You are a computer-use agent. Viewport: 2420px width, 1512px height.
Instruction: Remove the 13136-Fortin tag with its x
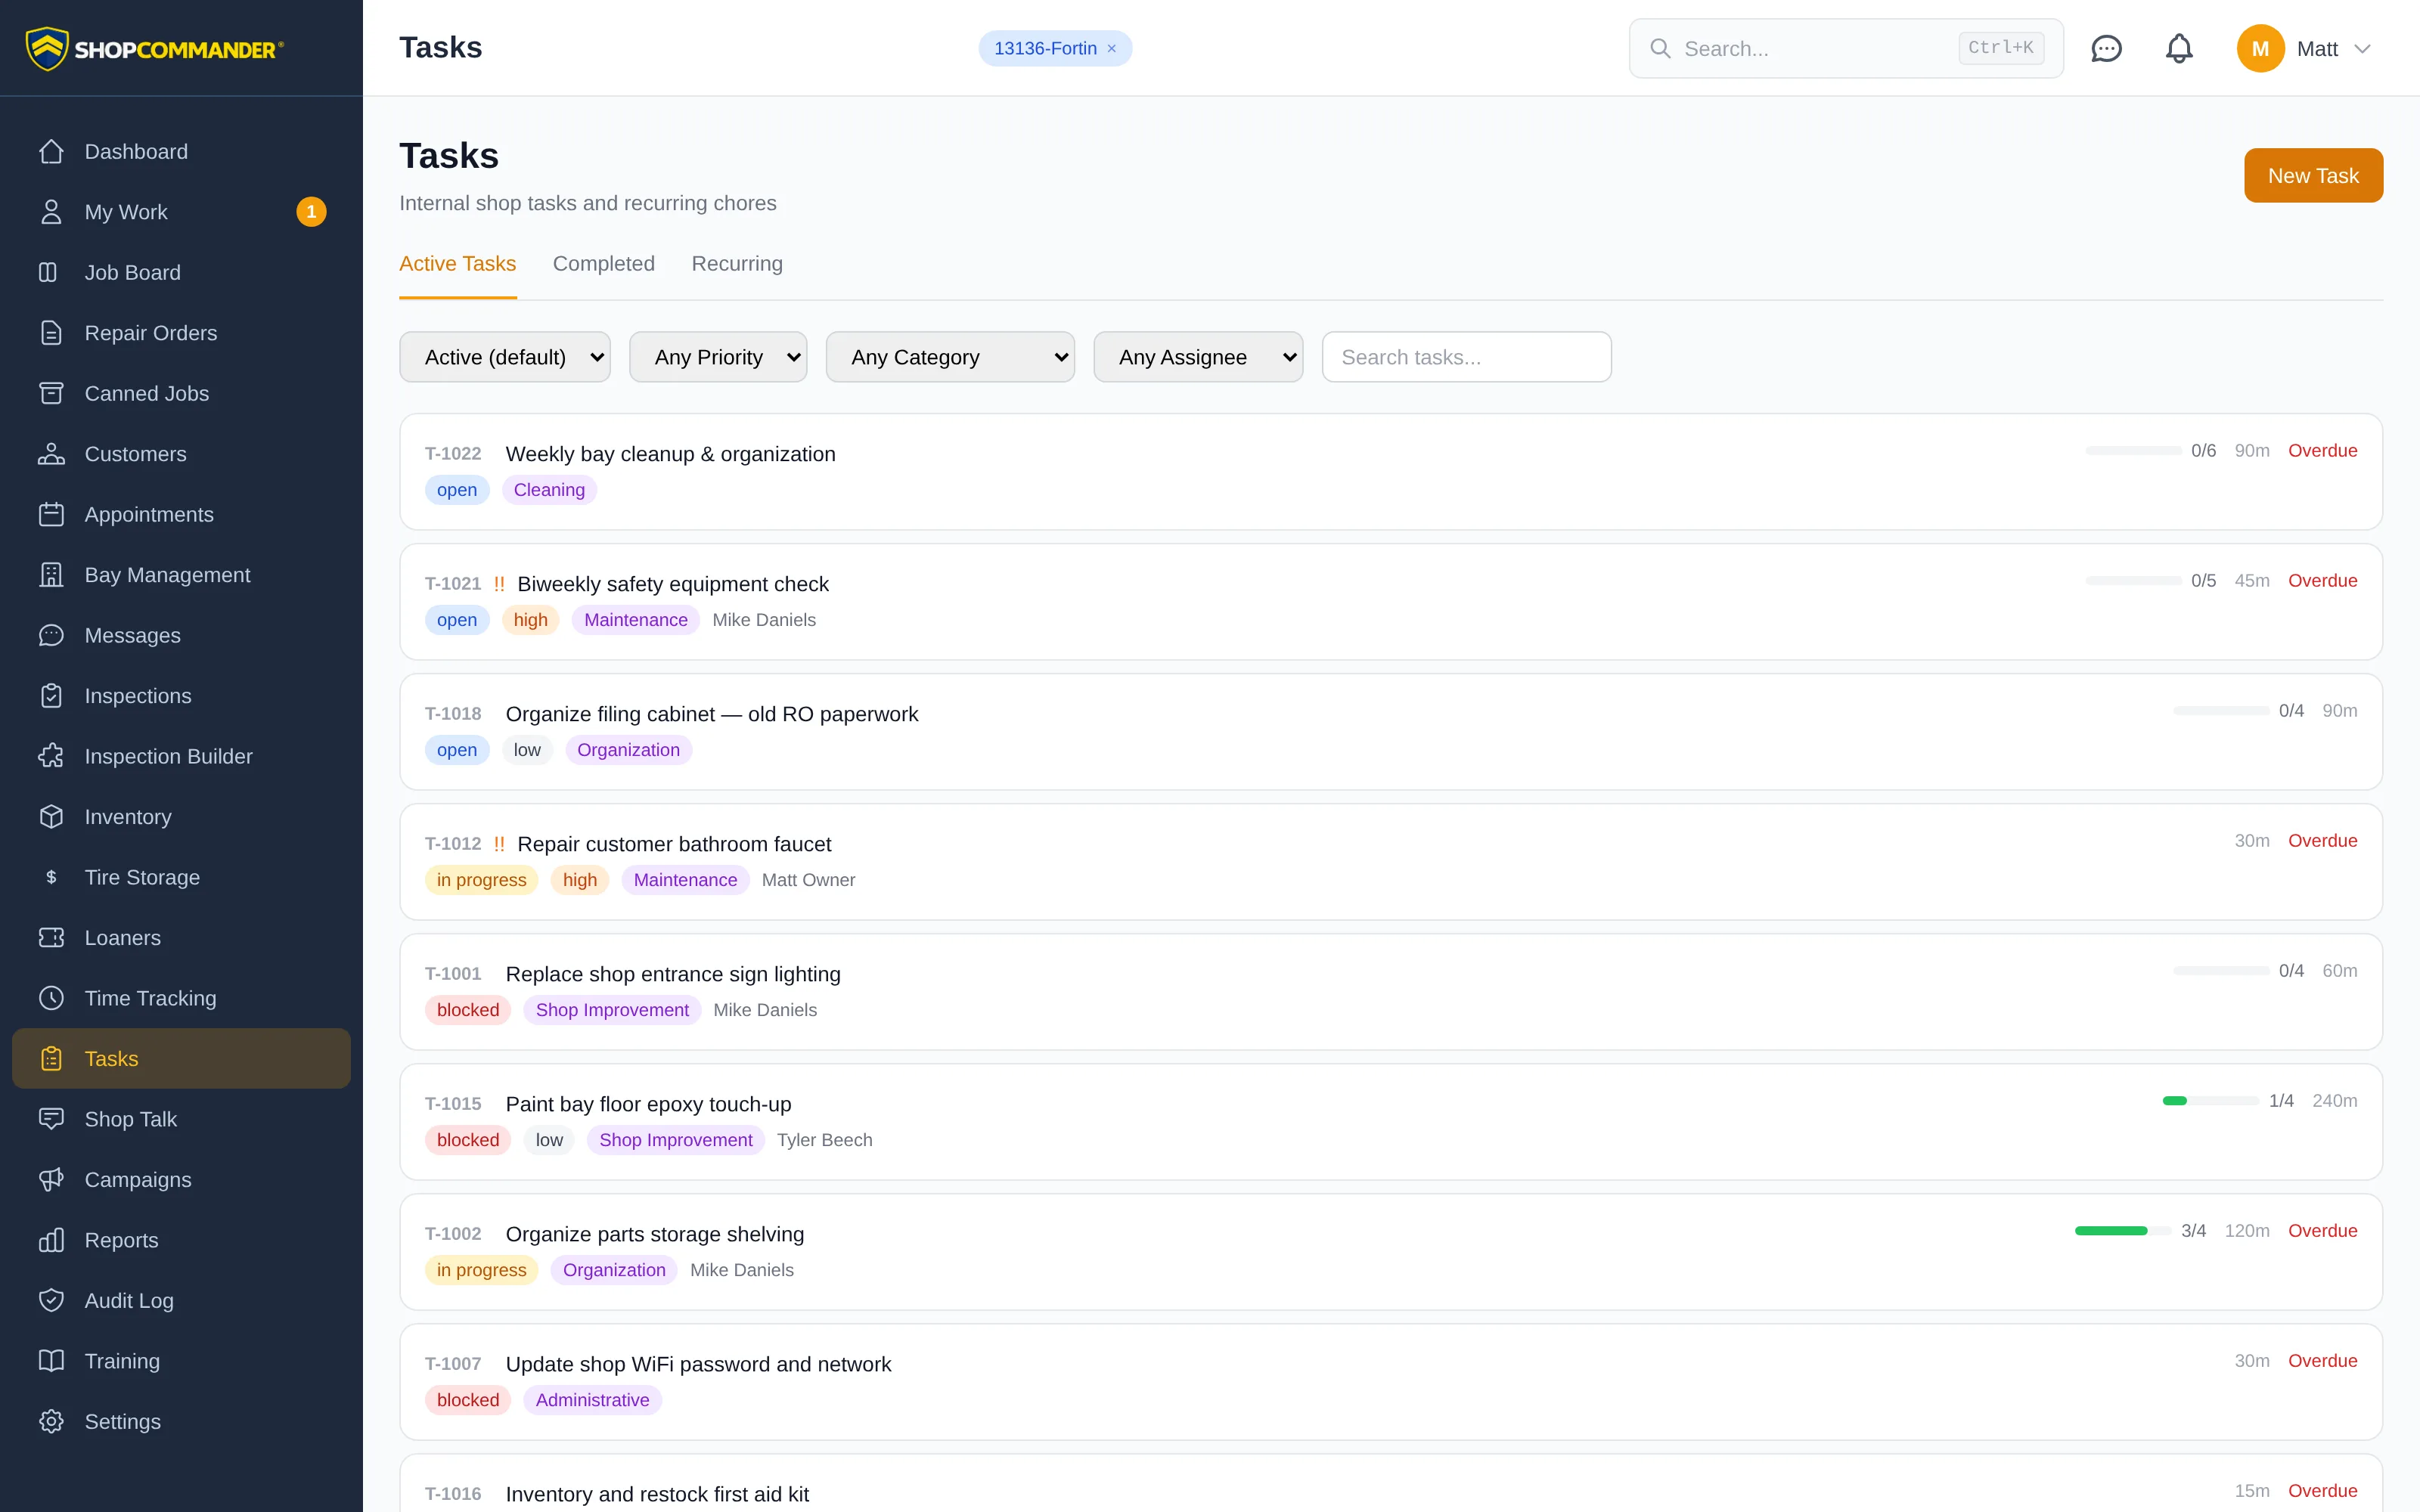tap(1111, 49)
